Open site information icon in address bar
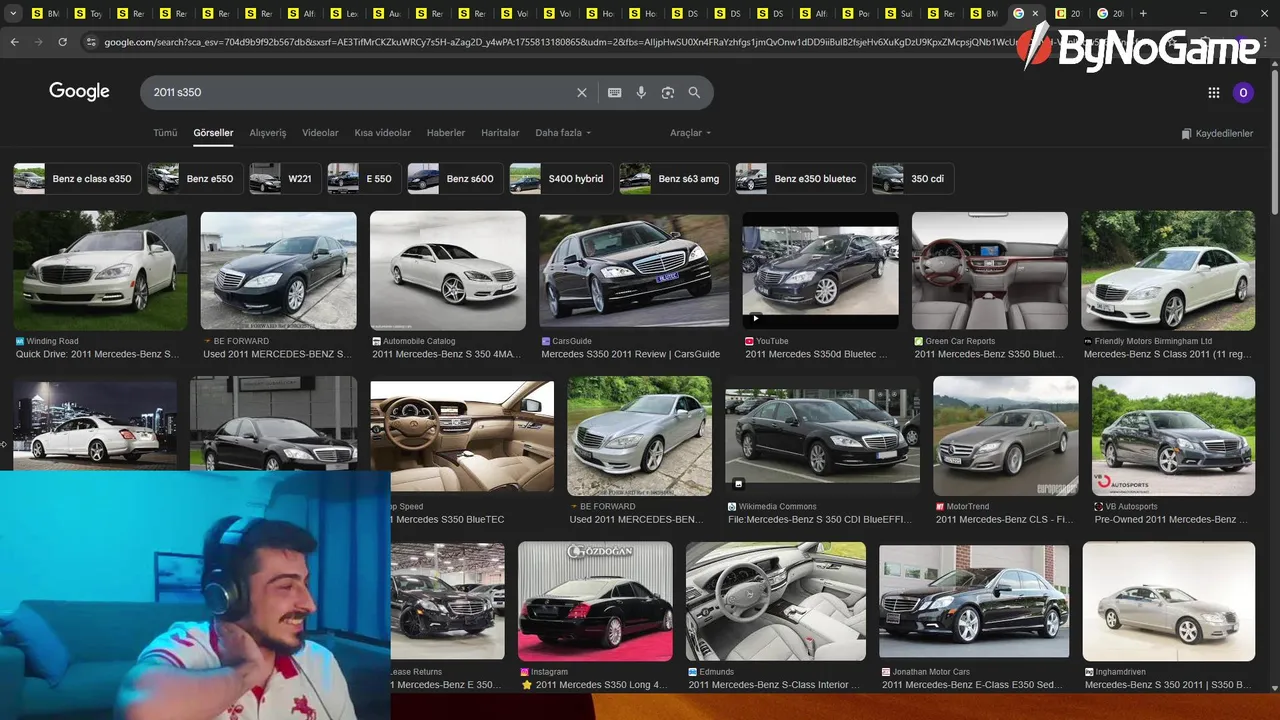Image resolution: width=1280 pixels, height=720 pixels. click(91, 42)
